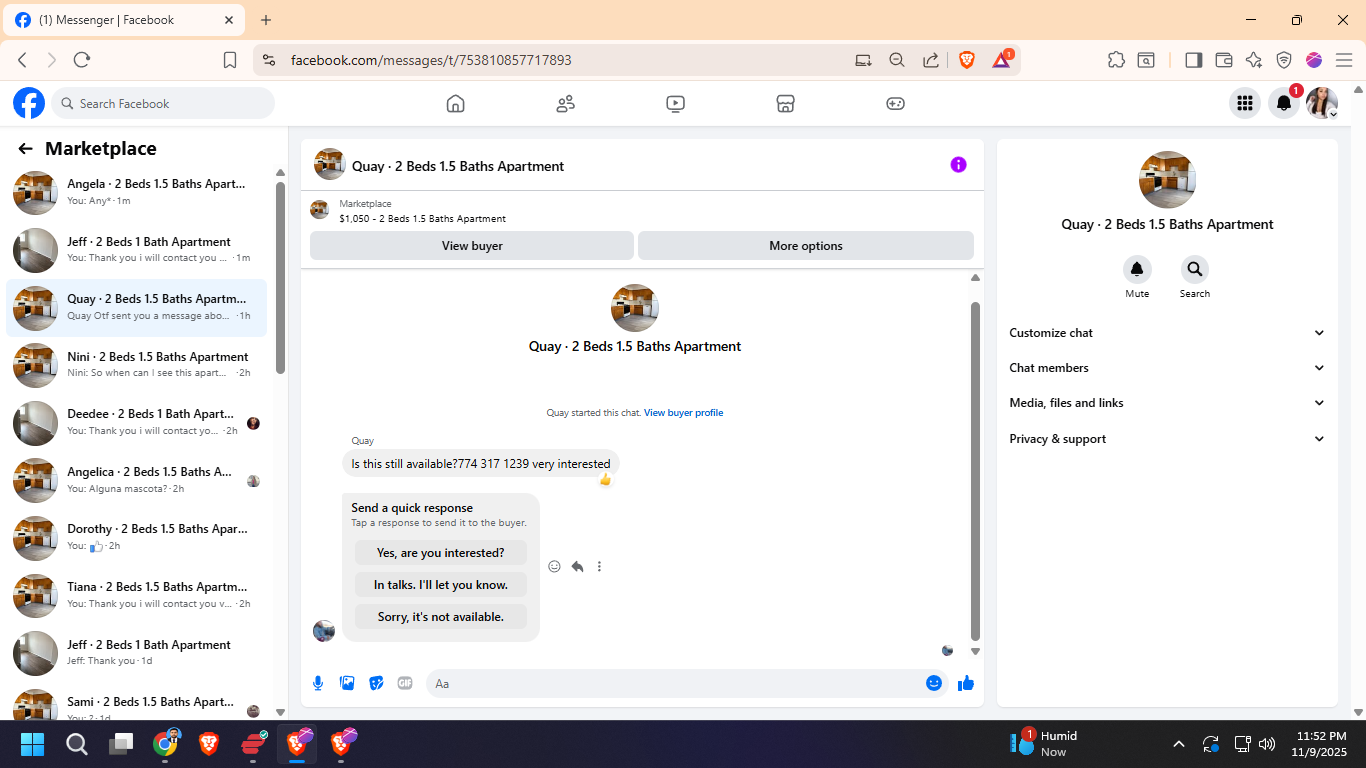Open Facebook Home icon in top navigation
The width and height of the screenshot is (1366, 768).
455,103
